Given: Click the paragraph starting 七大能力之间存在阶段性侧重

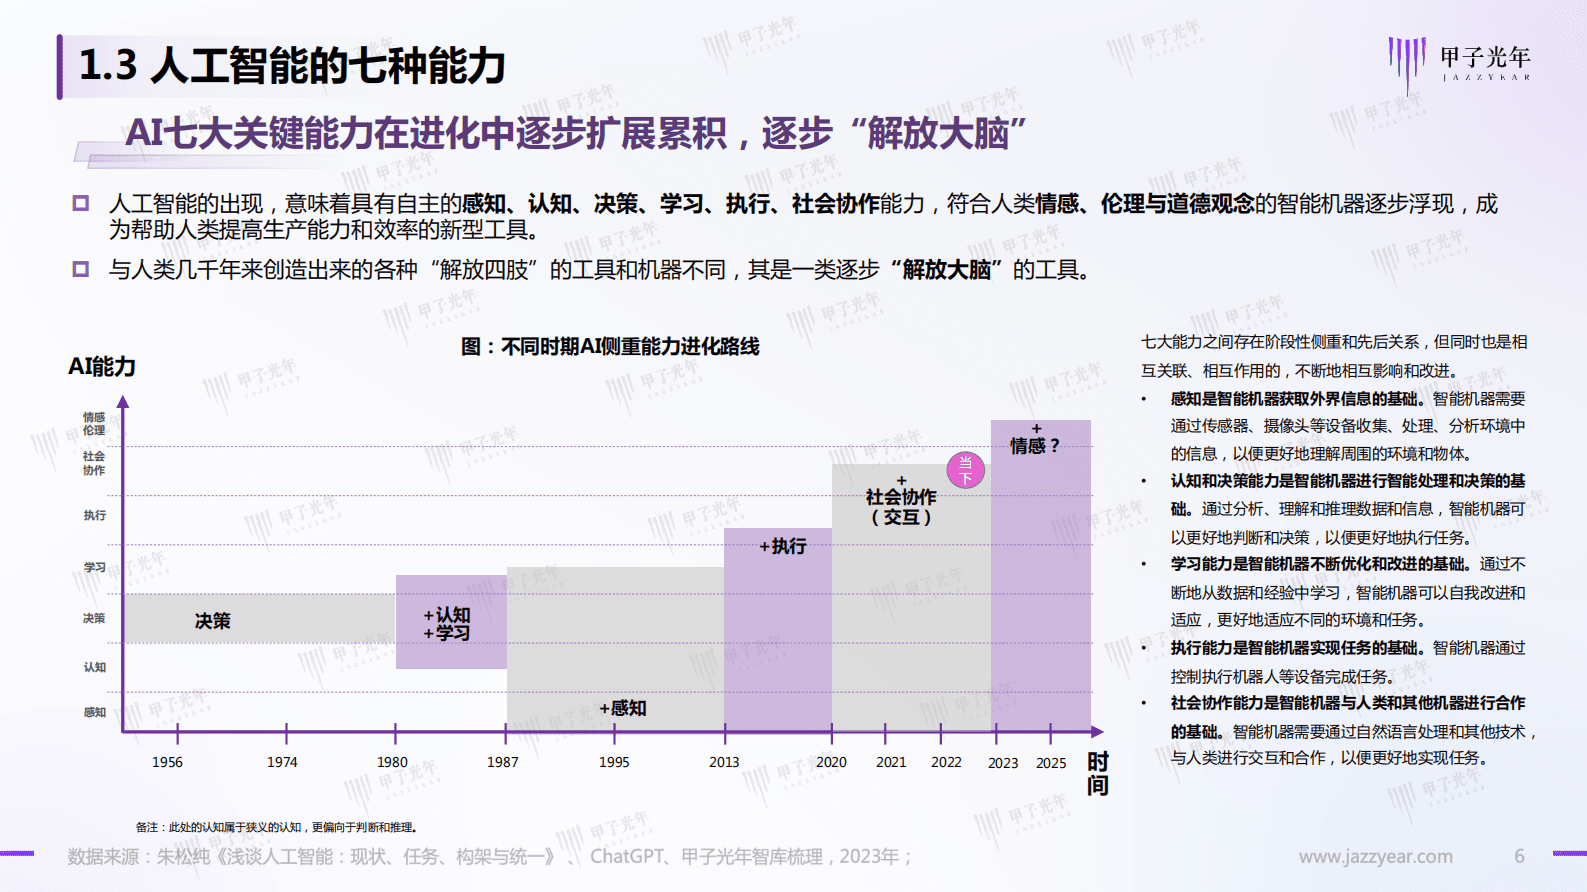Looking at the screenshot, I should [1334, 356].
